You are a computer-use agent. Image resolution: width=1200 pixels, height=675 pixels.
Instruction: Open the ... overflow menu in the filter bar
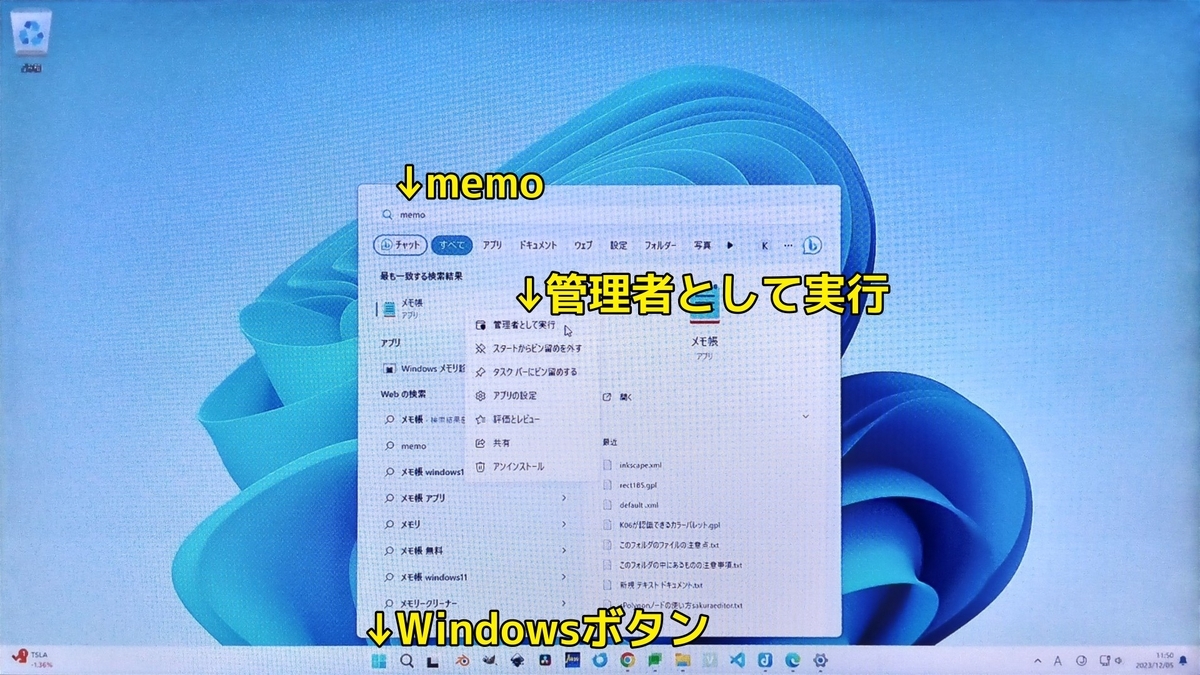pos(788,246)
